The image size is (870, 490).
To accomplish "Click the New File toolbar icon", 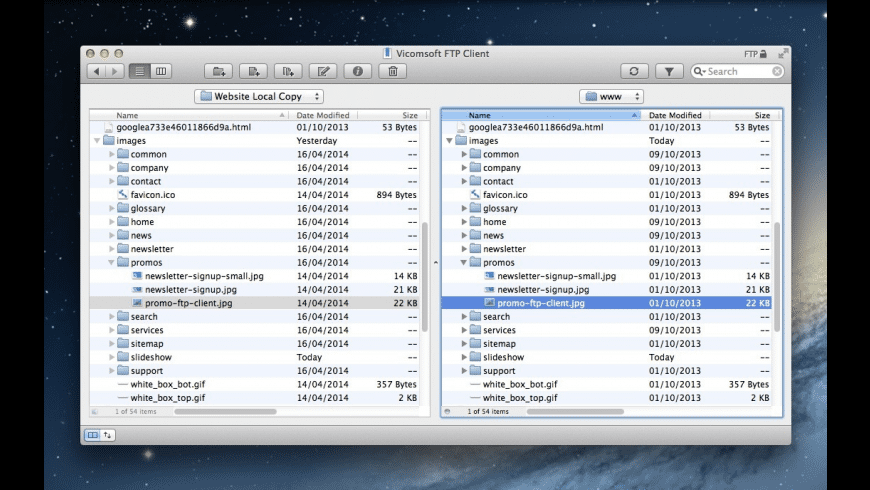I will click(x=254, y=71).
